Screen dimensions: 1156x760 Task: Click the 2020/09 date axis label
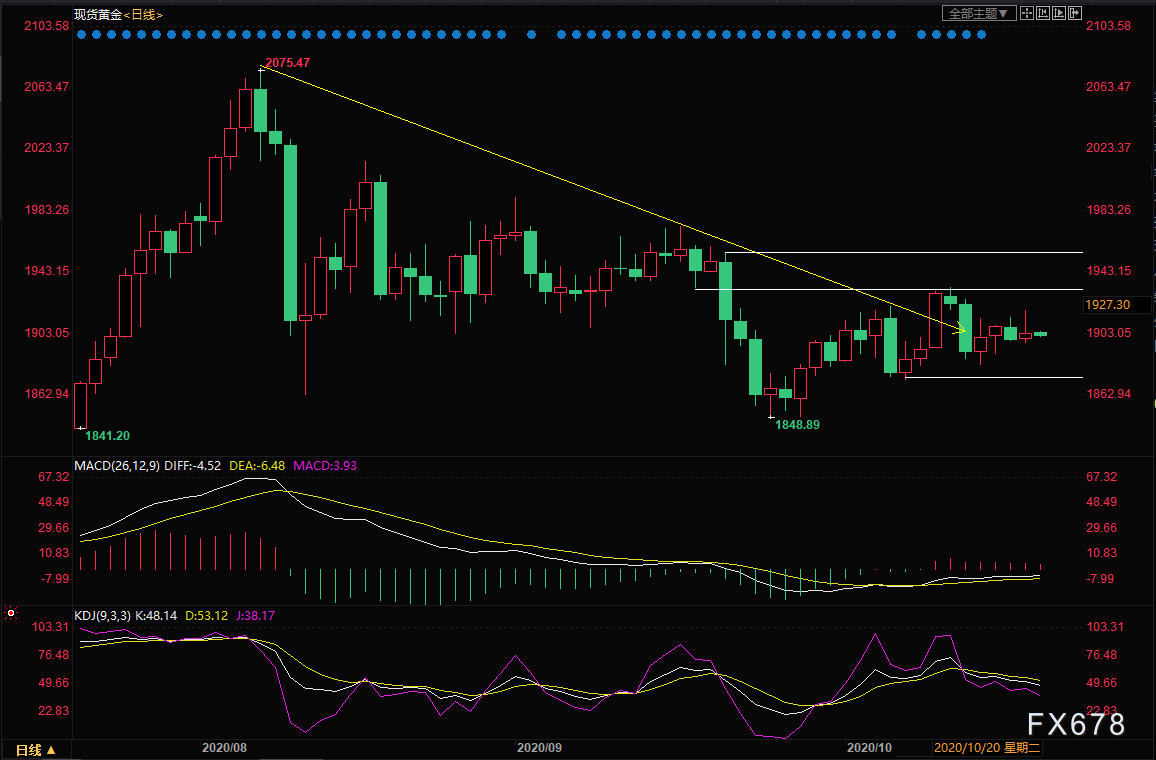(539, 747)
